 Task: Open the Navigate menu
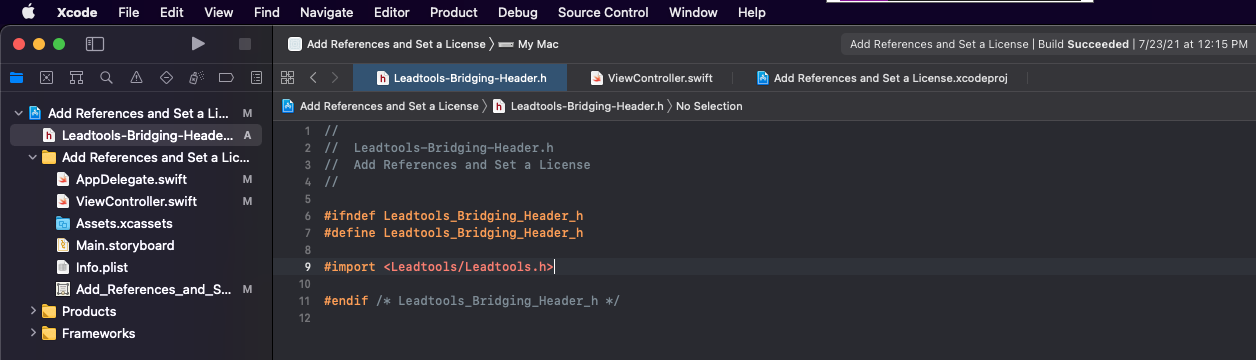coord(326,12)
